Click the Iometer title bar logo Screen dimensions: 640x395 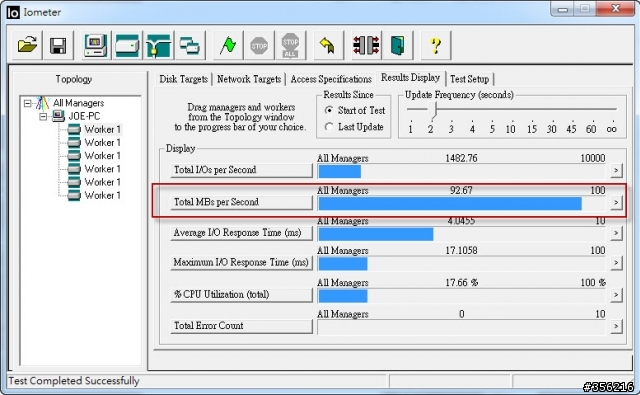click(13, 12)
